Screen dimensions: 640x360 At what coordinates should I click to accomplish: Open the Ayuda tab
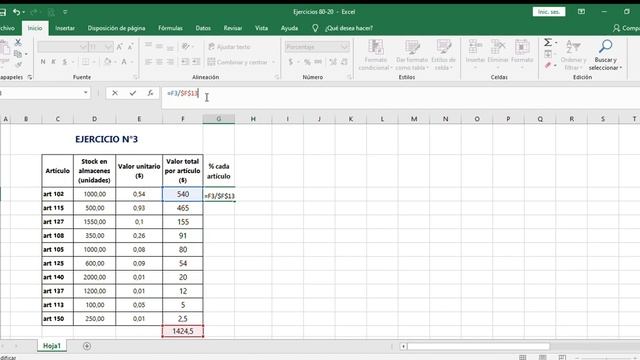[x=289, y=28]
